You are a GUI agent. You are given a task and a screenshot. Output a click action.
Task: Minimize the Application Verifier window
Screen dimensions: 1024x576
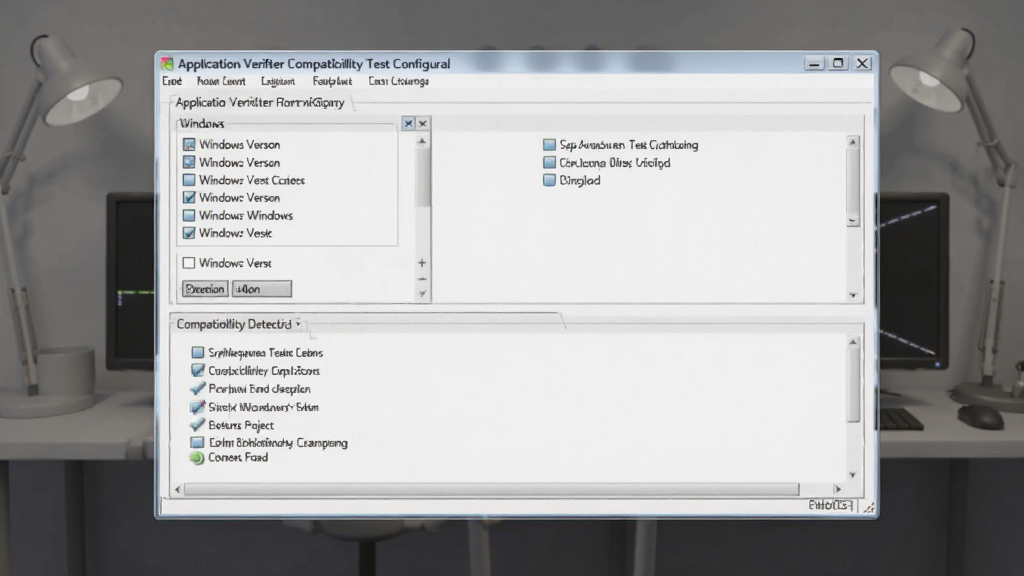(x=814, y=63)
